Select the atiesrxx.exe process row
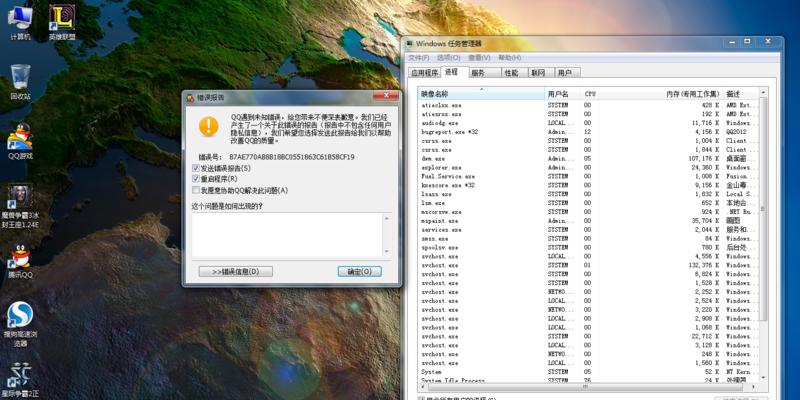This screenshot has width=800, height=400. [x=588, y=114]
